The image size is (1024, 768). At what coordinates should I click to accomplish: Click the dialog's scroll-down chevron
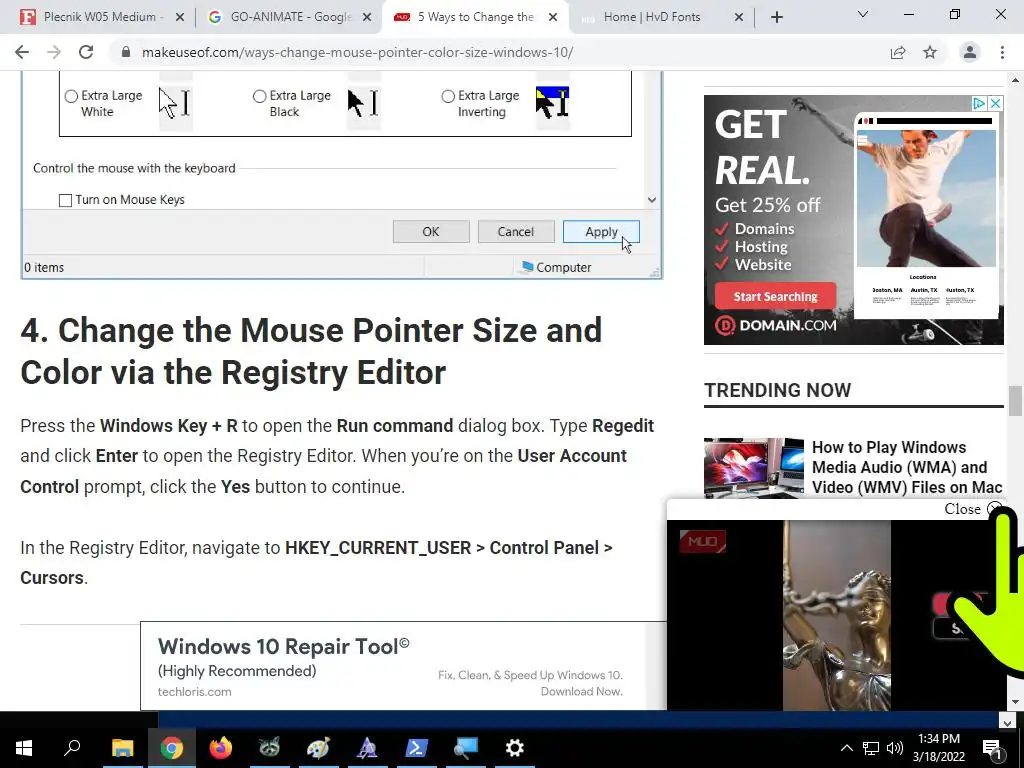coord(652,200)
